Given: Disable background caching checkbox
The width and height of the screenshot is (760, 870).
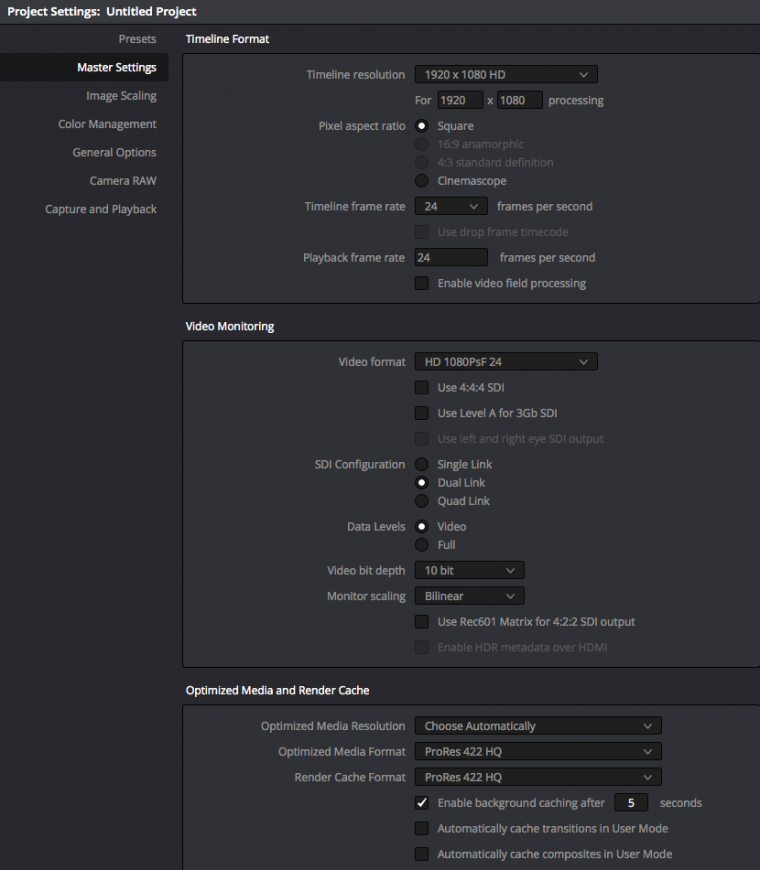Looking at the screenshot, I should click(422, 803).
